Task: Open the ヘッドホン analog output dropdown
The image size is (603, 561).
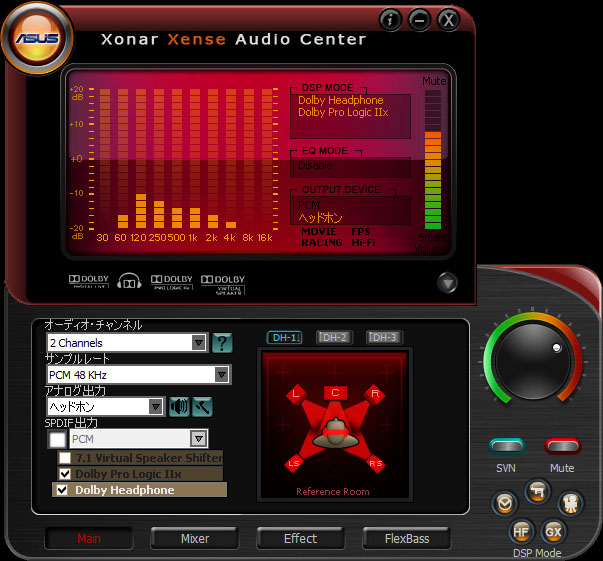Action: (106, 407)
